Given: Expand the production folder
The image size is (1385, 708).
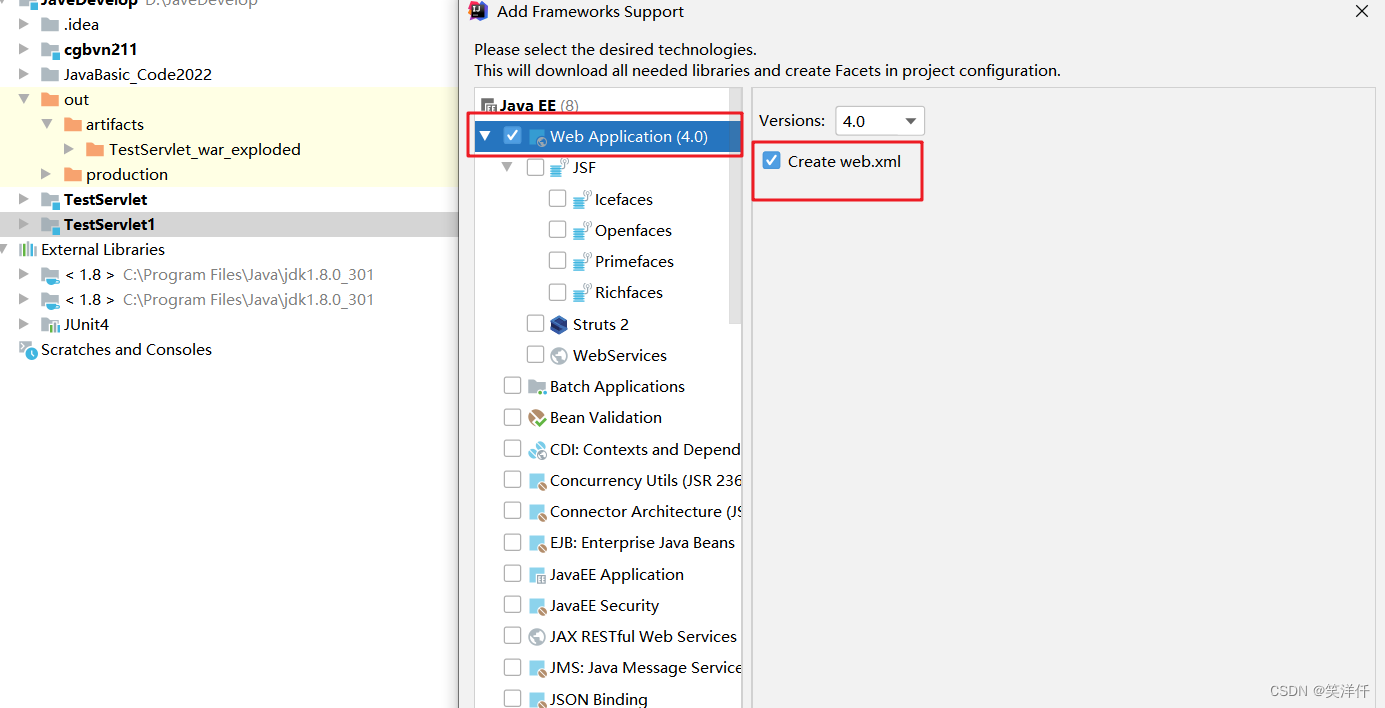Looking at the screenshot, I should 47,174.
